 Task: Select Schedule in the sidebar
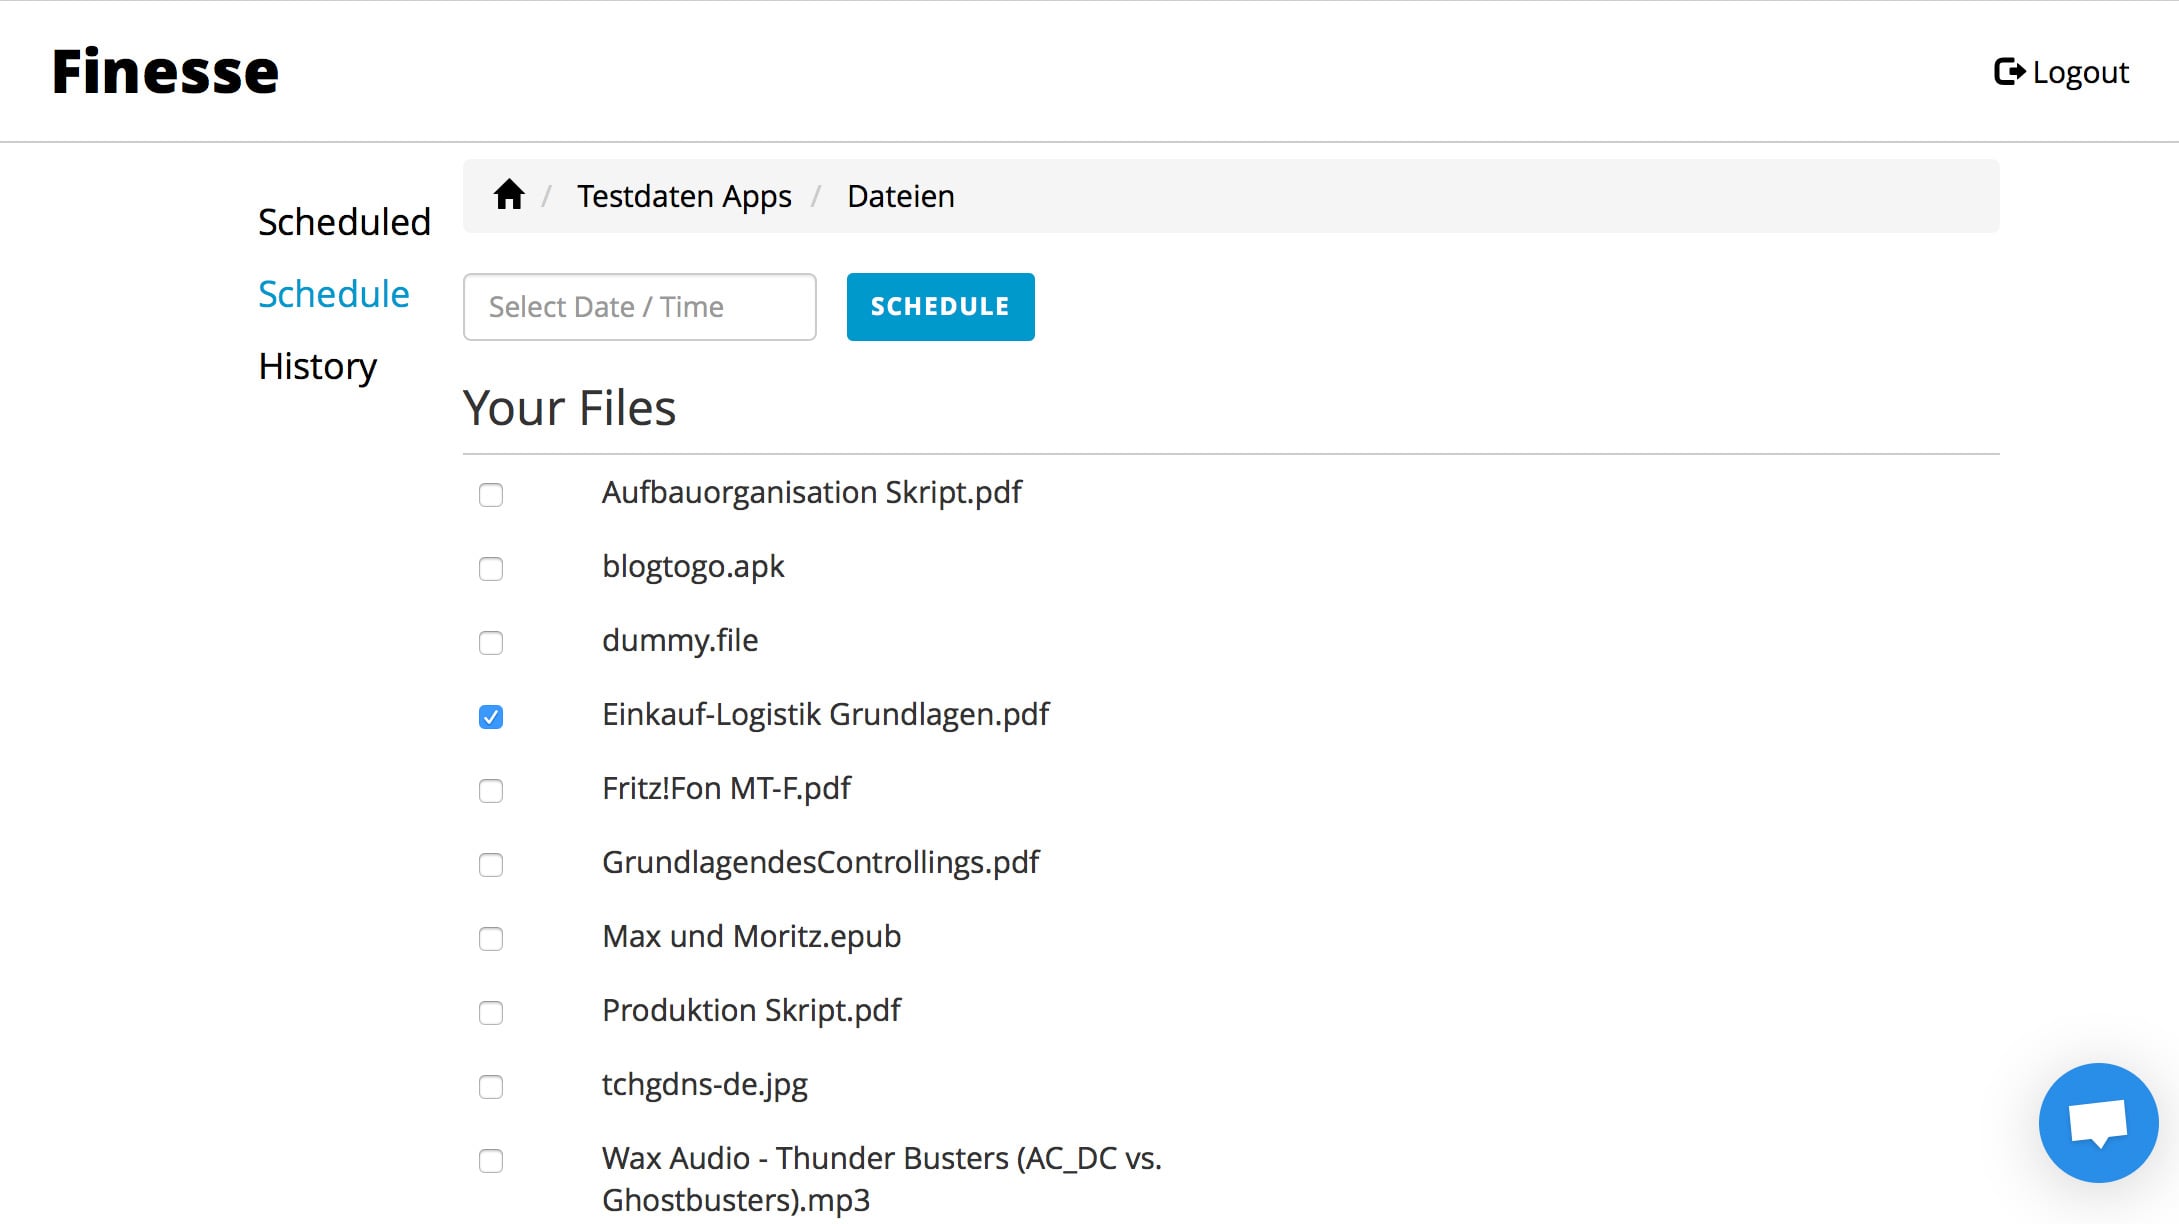point(333,294)
